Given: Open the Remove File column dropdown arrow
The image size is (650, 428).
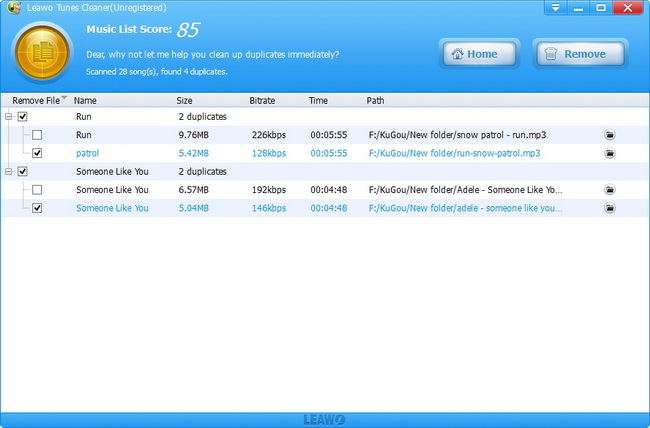Looking at the screenshot, I should 65,99.
